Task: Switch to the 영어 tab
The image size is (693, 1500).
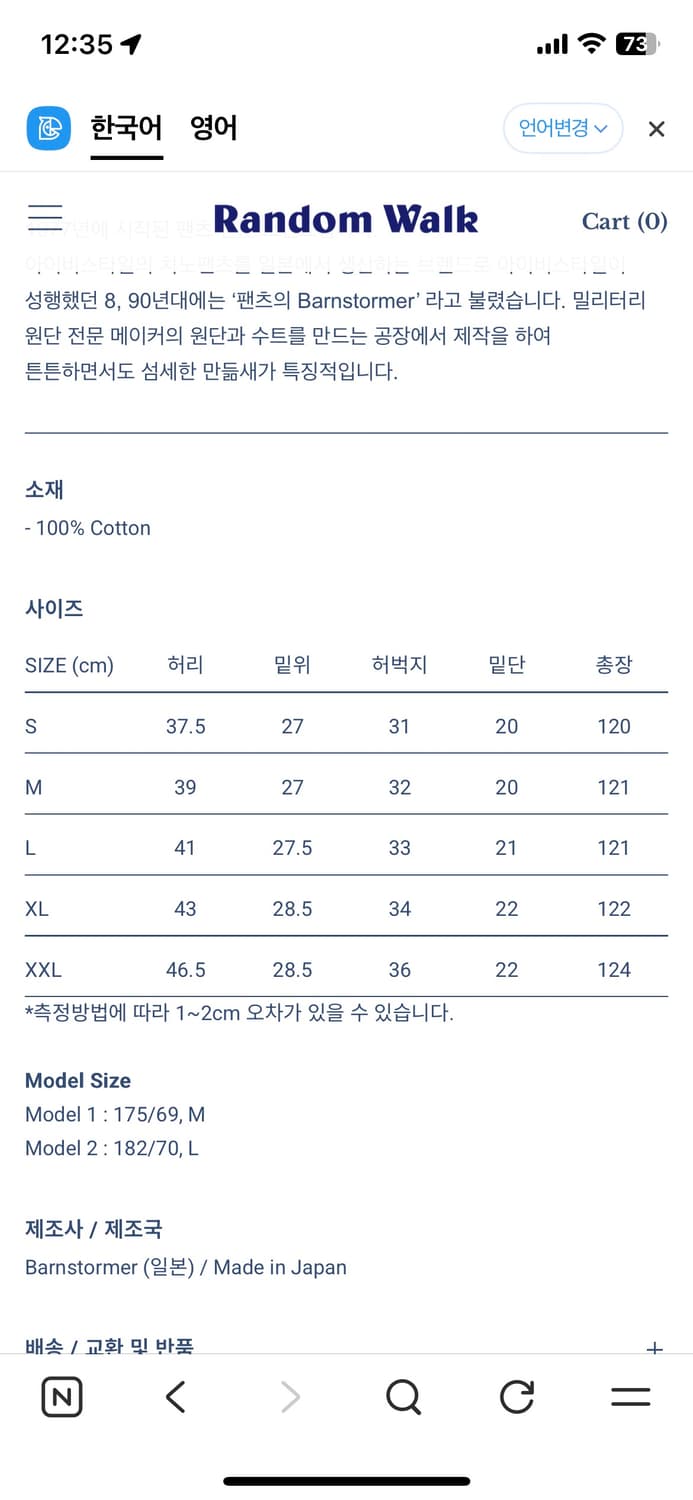Action: [x=214, y=128]
